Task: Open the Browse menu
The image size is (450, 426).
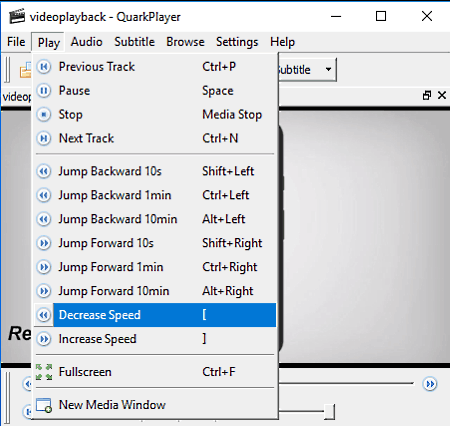Action: [185, 42]
